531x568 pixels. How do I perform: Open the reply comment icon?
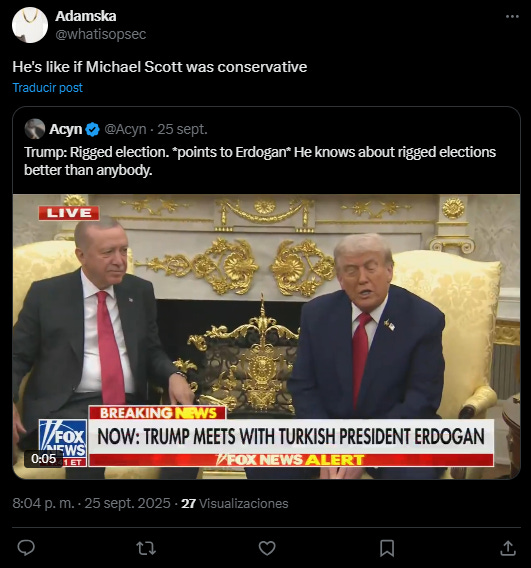26,548
